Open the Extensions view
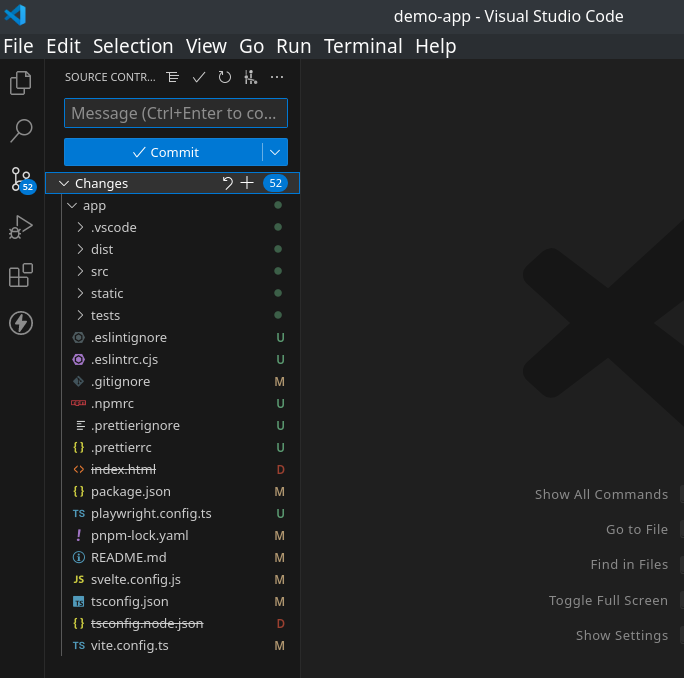Viewport: 684px width, 678px height. tap(20, 275)
